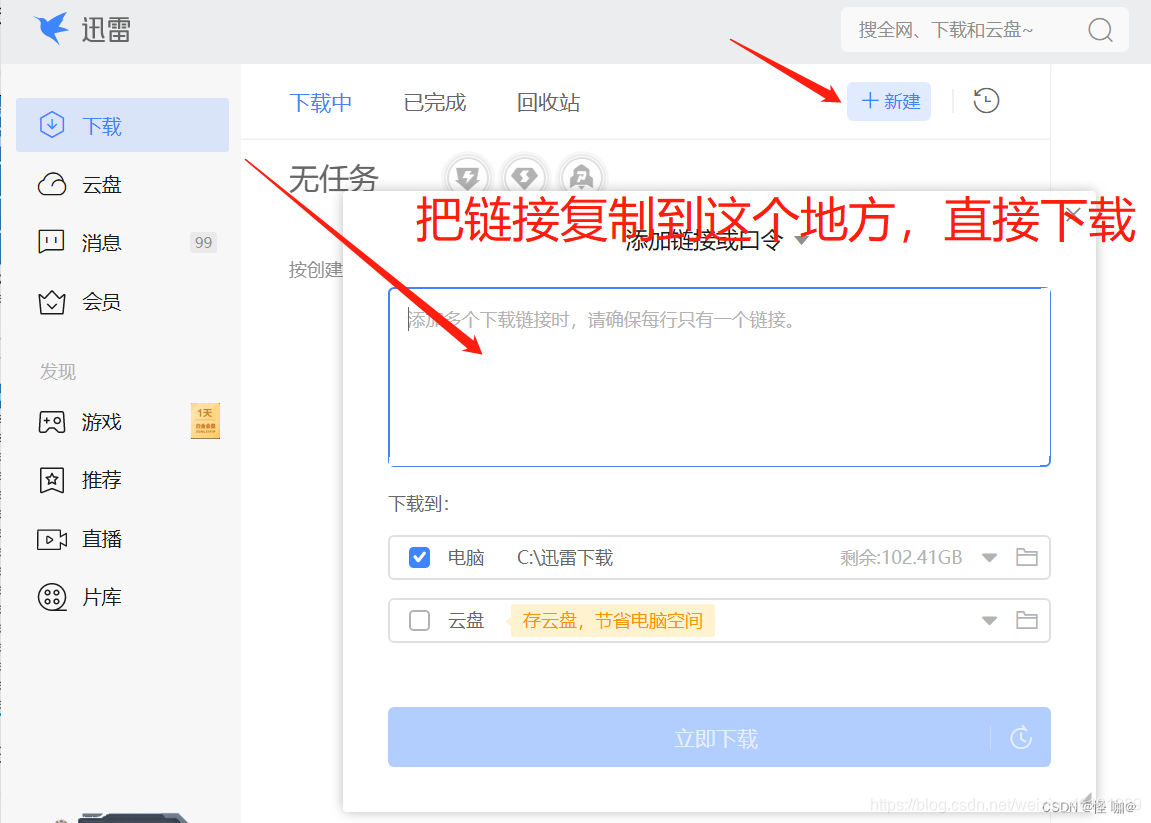Toggle the 电脑 download checkbox
Image resolution: width=1151 pixels, height=823 pixels.
pyautogui.click(x=419, y=557)
